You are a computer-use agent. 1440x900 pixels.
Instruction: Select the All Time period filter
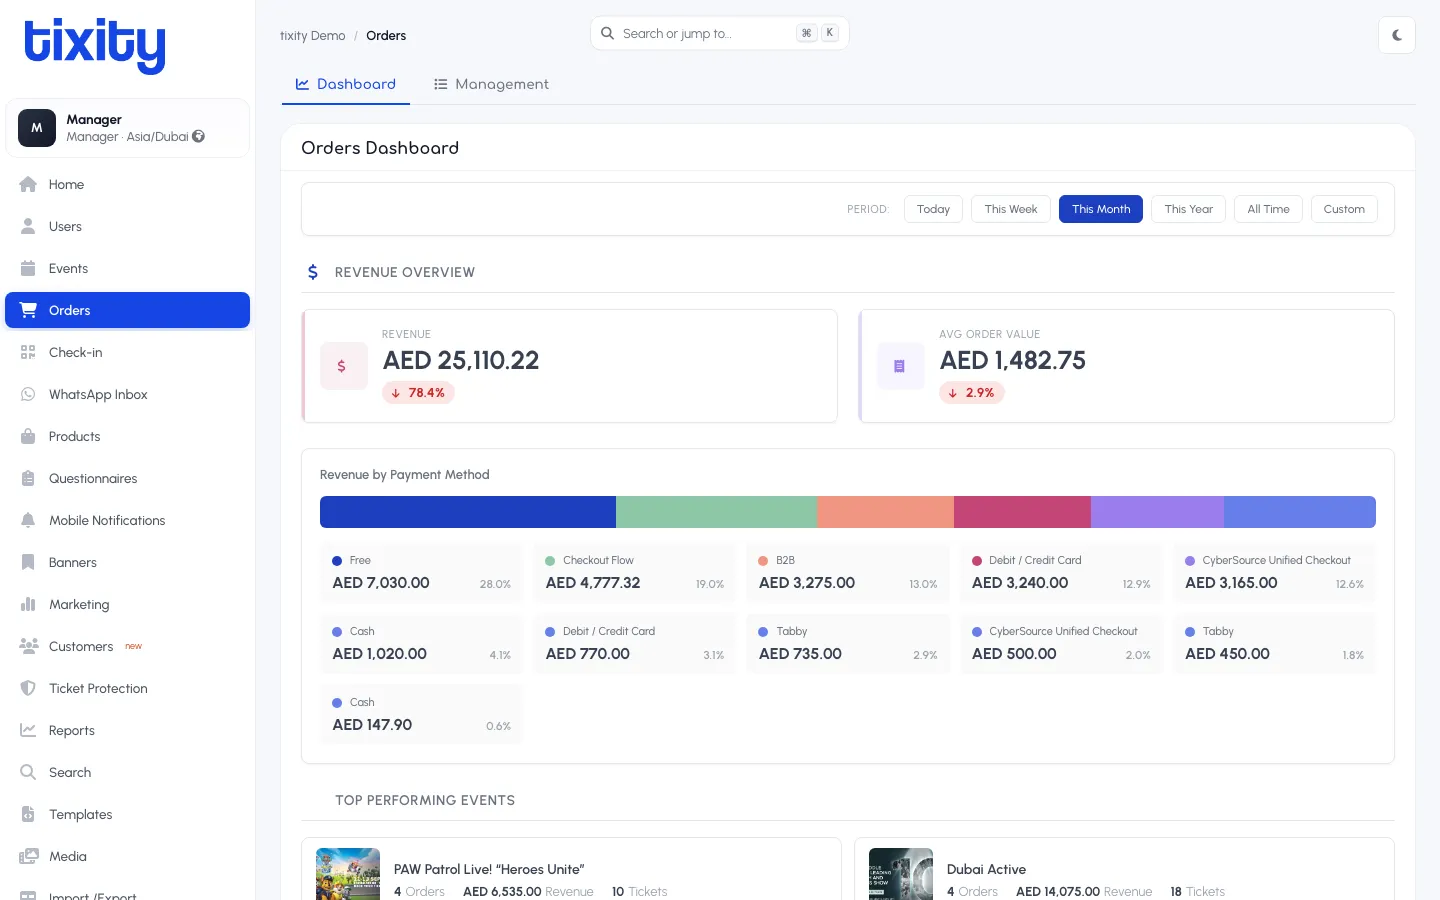[1268, 209]
